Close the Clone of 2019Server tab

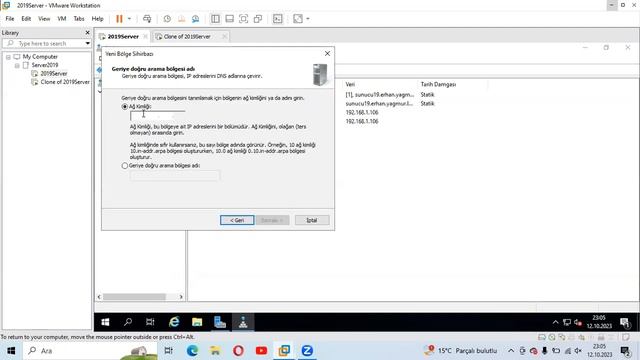coord(224,36)
